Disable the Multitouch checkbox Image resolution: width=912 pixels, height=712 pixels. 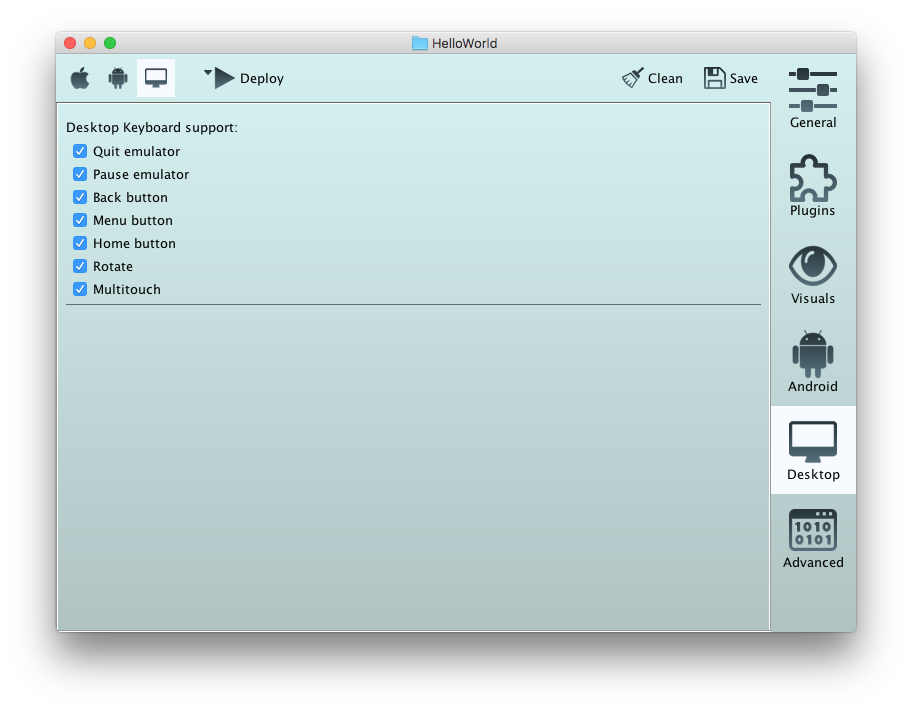pyautogui.click(x=80, y=289)
